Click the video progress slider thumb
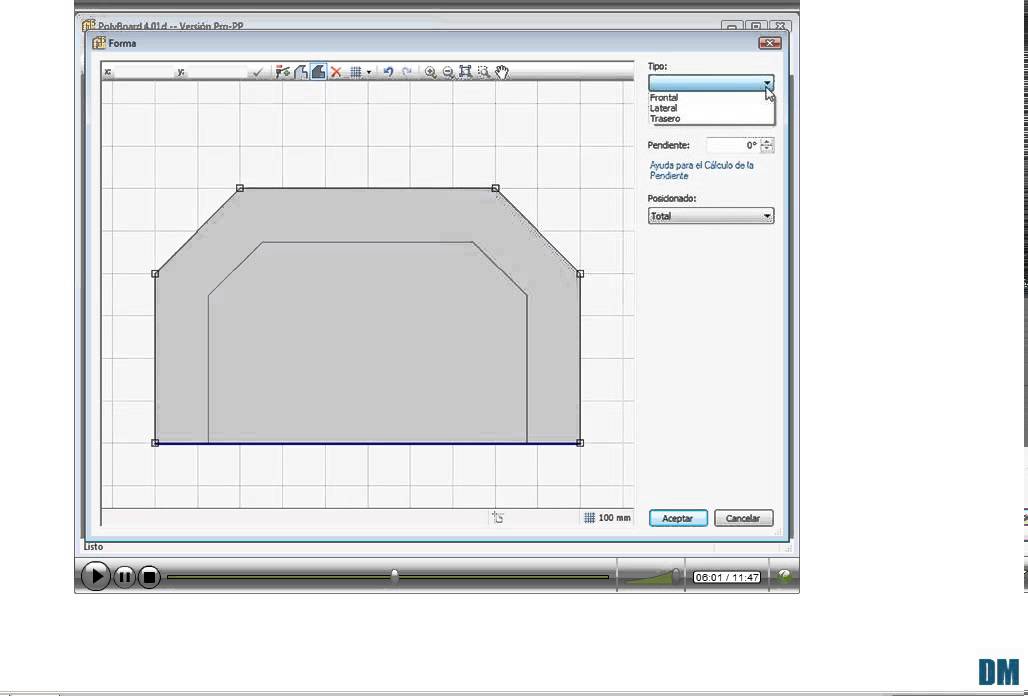 [x=395, y=575]
